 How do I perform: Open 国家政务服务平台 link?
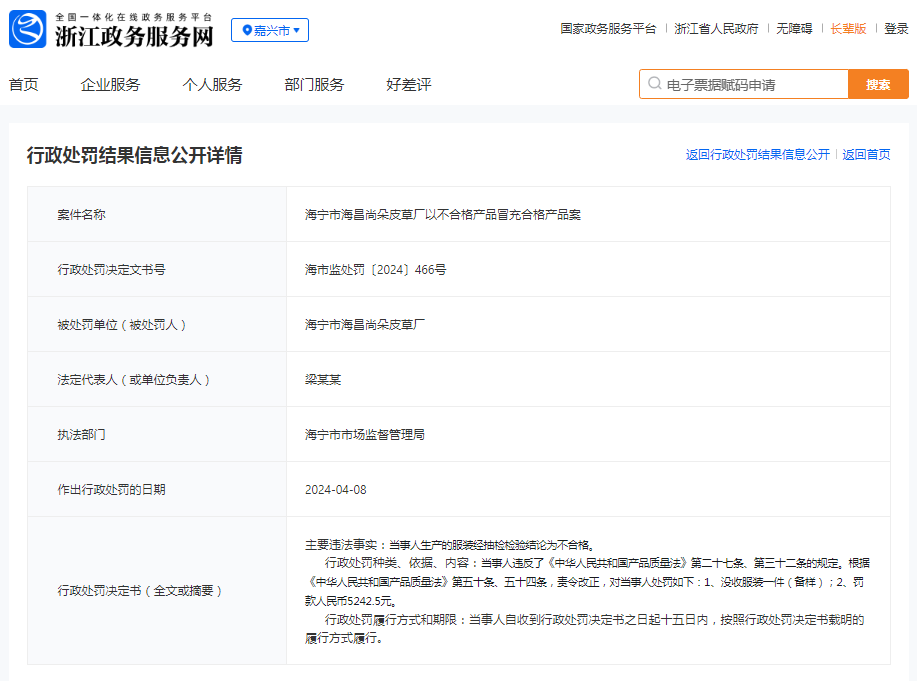point(608,29)
